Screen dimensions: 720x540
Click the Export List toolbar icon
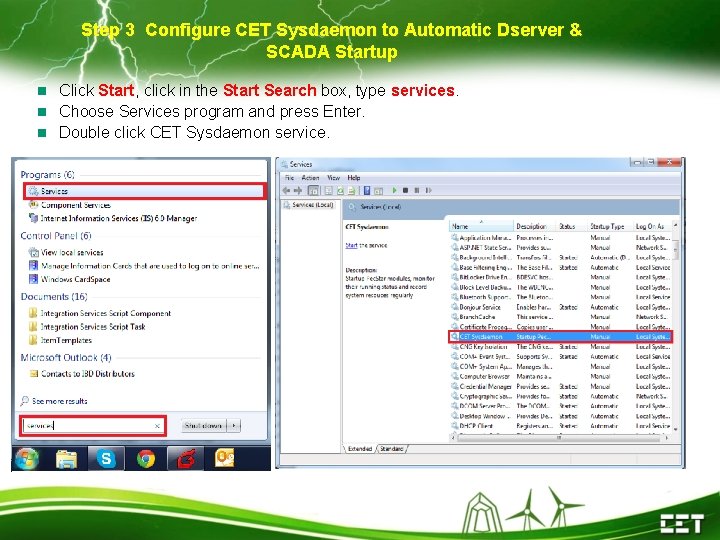(351, 190)
